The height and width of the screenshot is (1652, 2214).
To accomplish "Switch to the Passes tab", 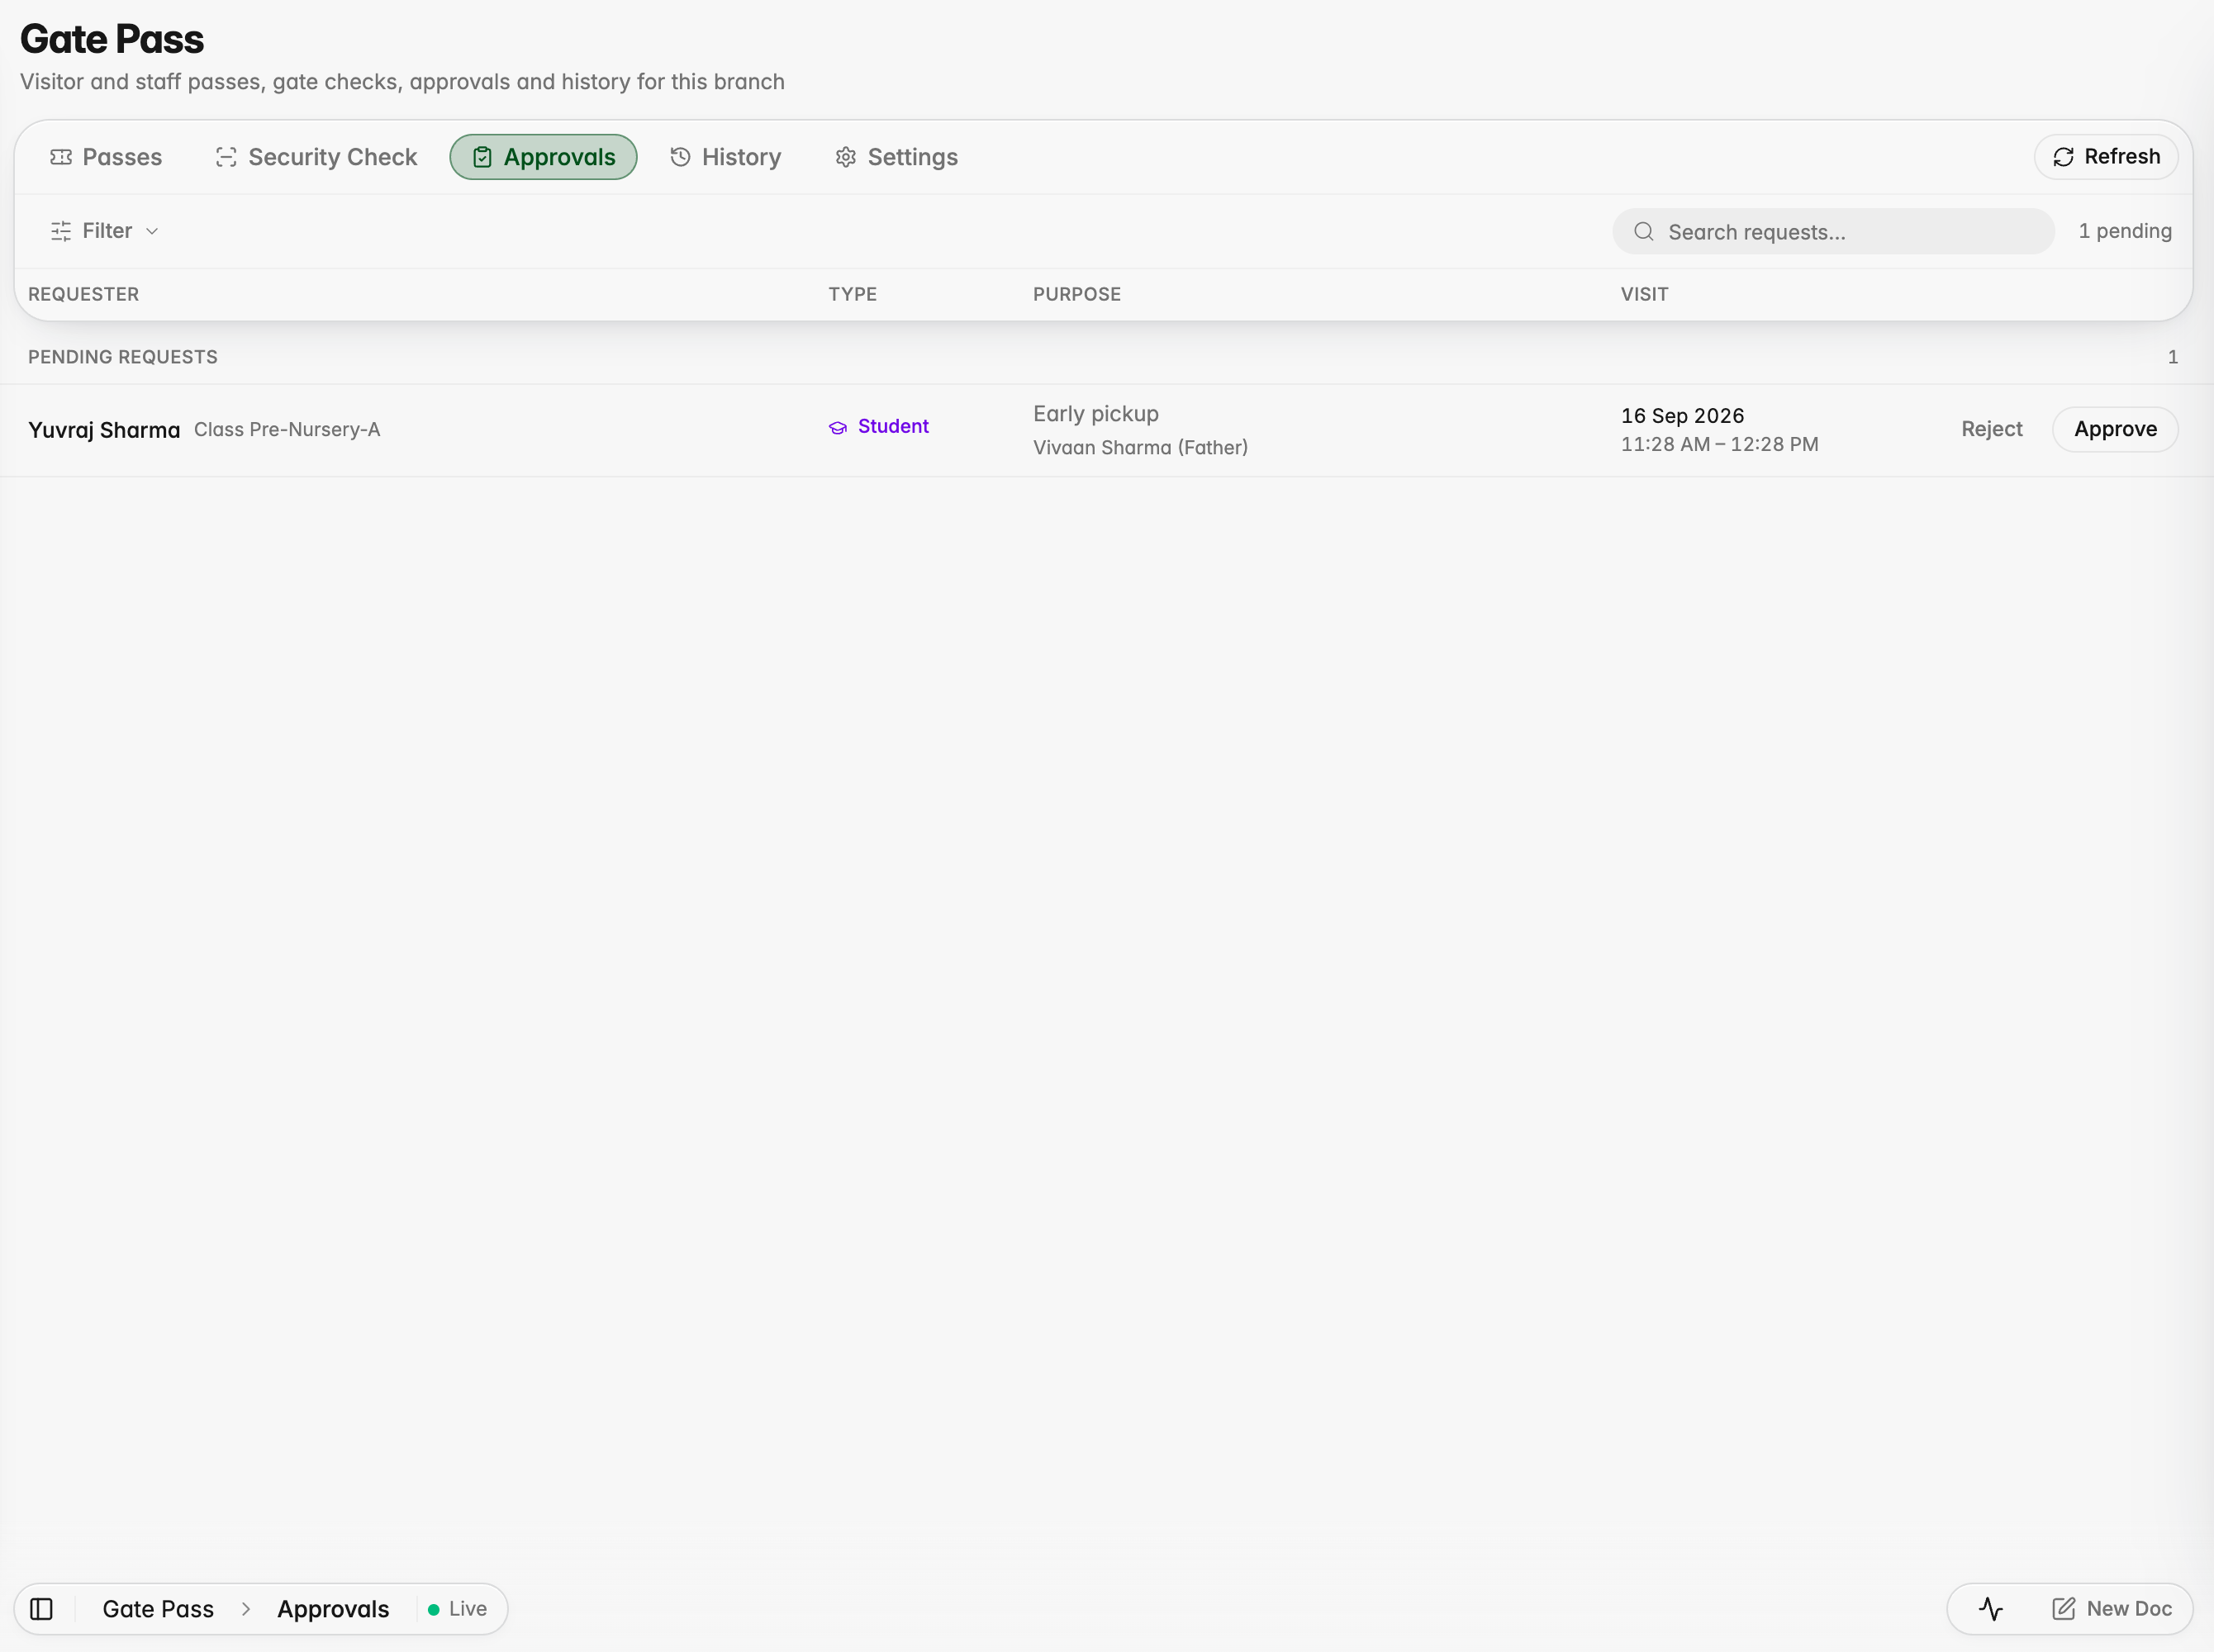I will tap(106, 157).
